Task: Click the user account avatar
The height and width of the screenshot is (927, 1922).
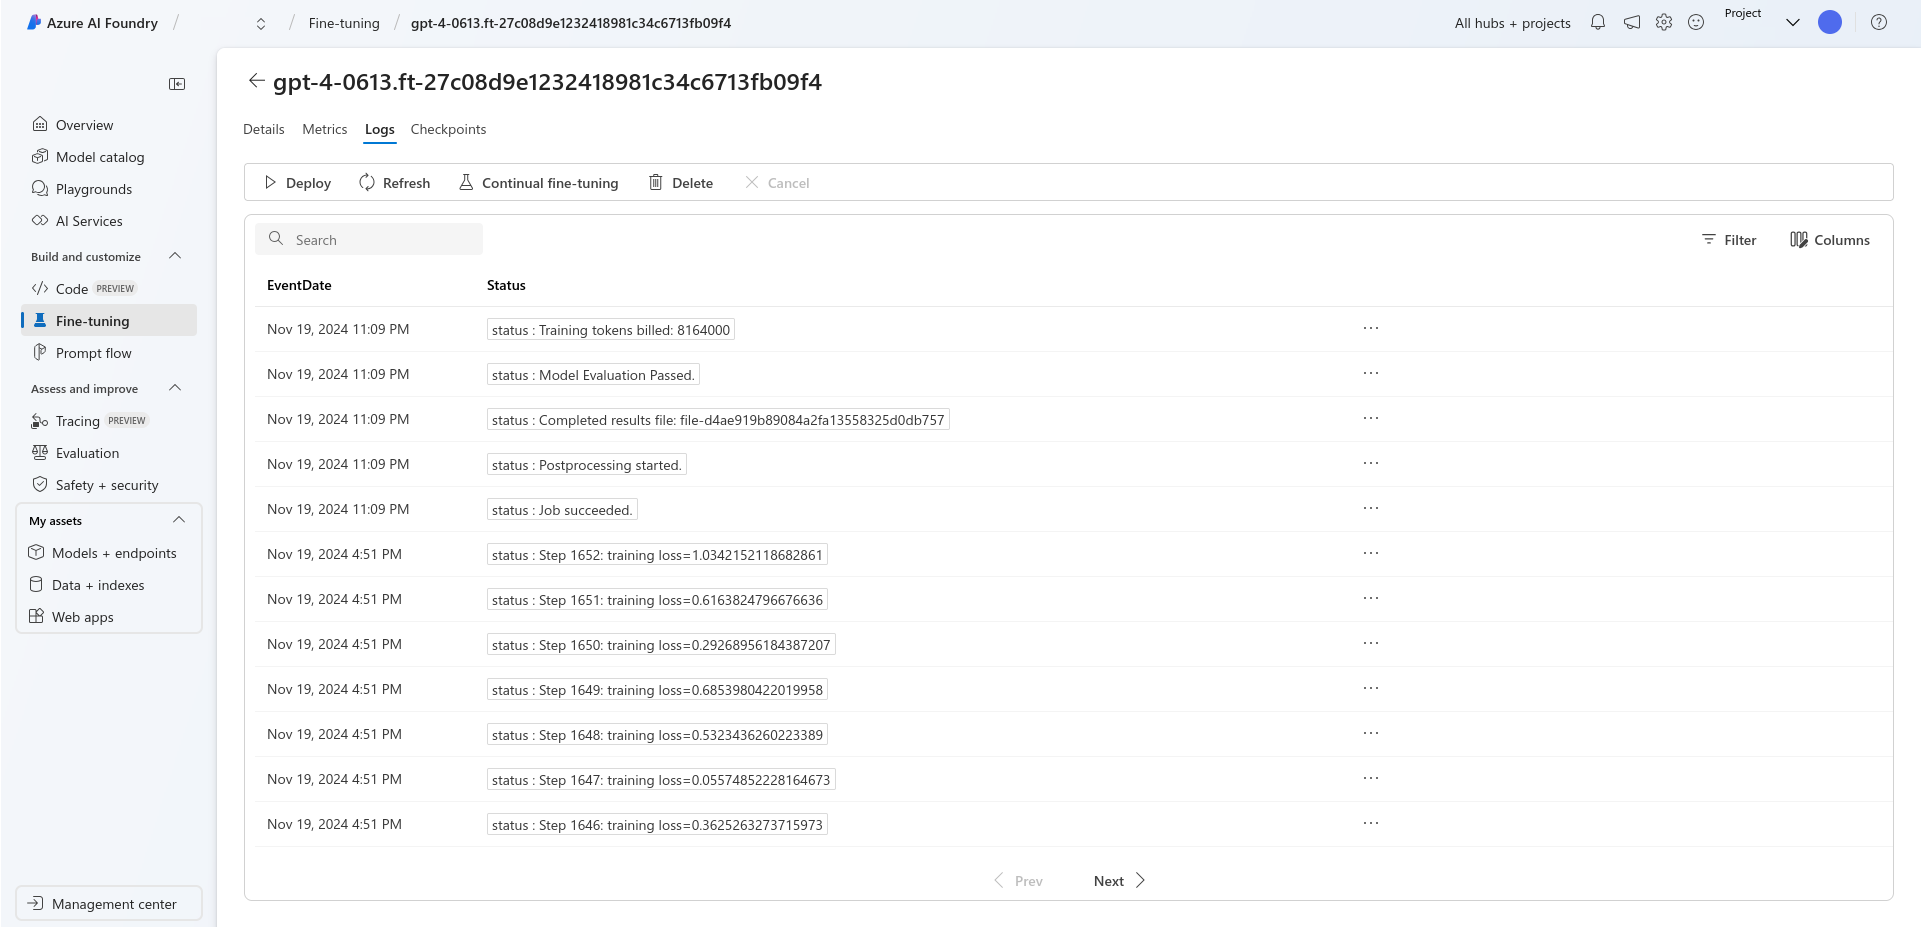Action: (1830, 22)
